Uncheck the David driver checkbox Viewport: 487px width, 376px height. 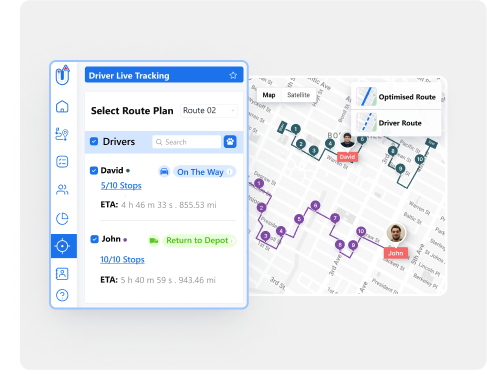tap(94, 170)
